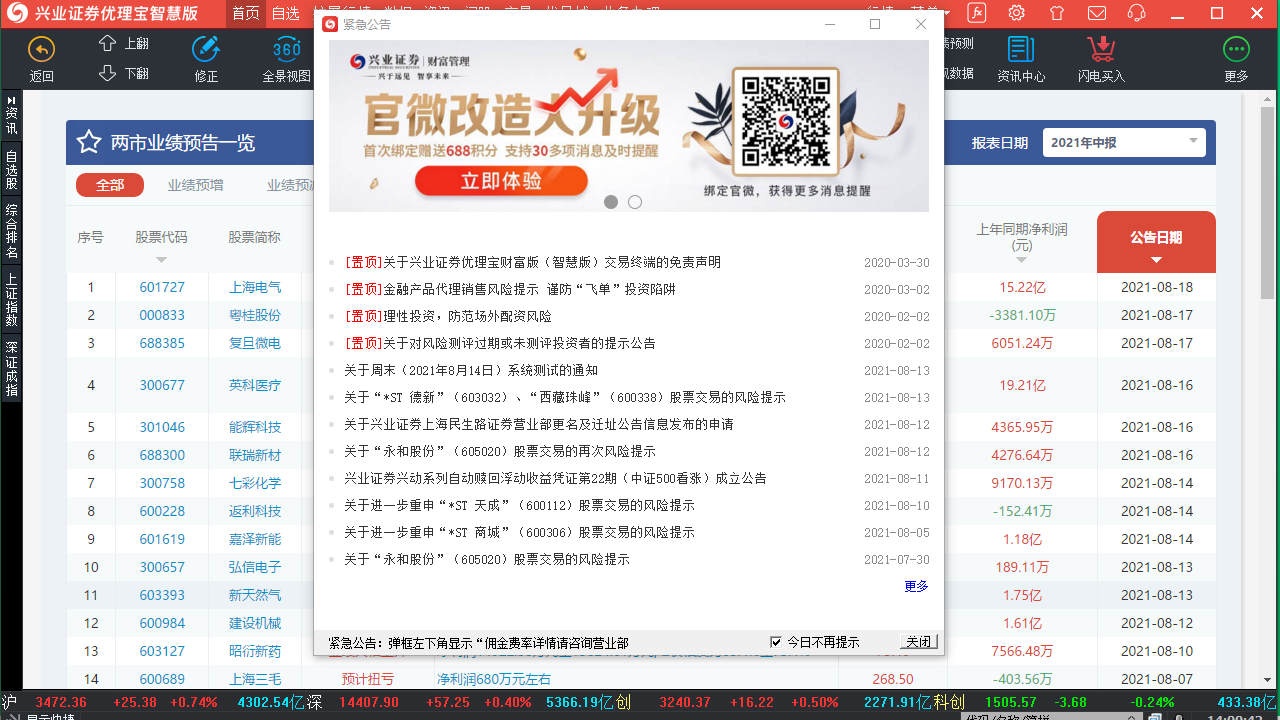Viewport: 1280px width, 720px height.
Task: Open the settings gear icon
Action: pyautogui.click(x=1016, y=13)
